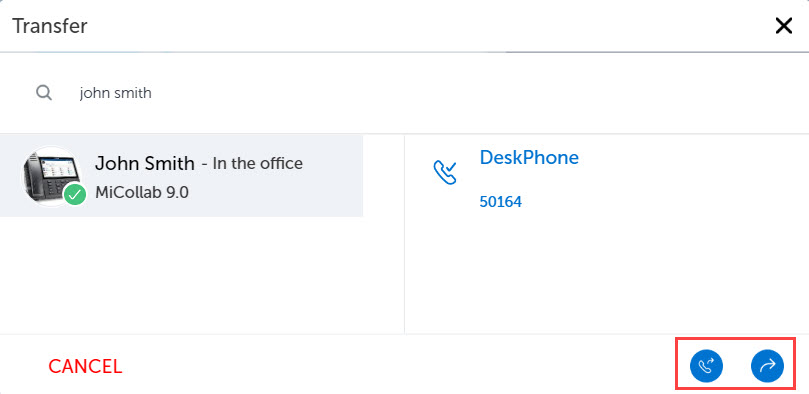The image size is (809, 394).
Task: Click blank space below 50164 in details pane
Action: 607,273
